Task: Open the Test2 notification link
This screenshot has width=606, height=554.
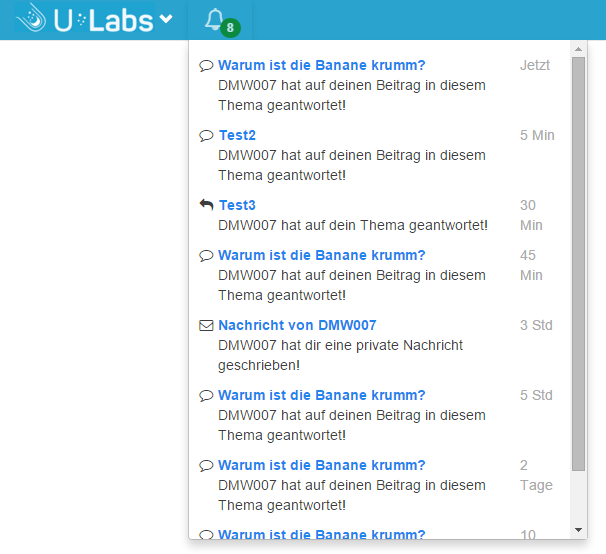Action: 237,135
